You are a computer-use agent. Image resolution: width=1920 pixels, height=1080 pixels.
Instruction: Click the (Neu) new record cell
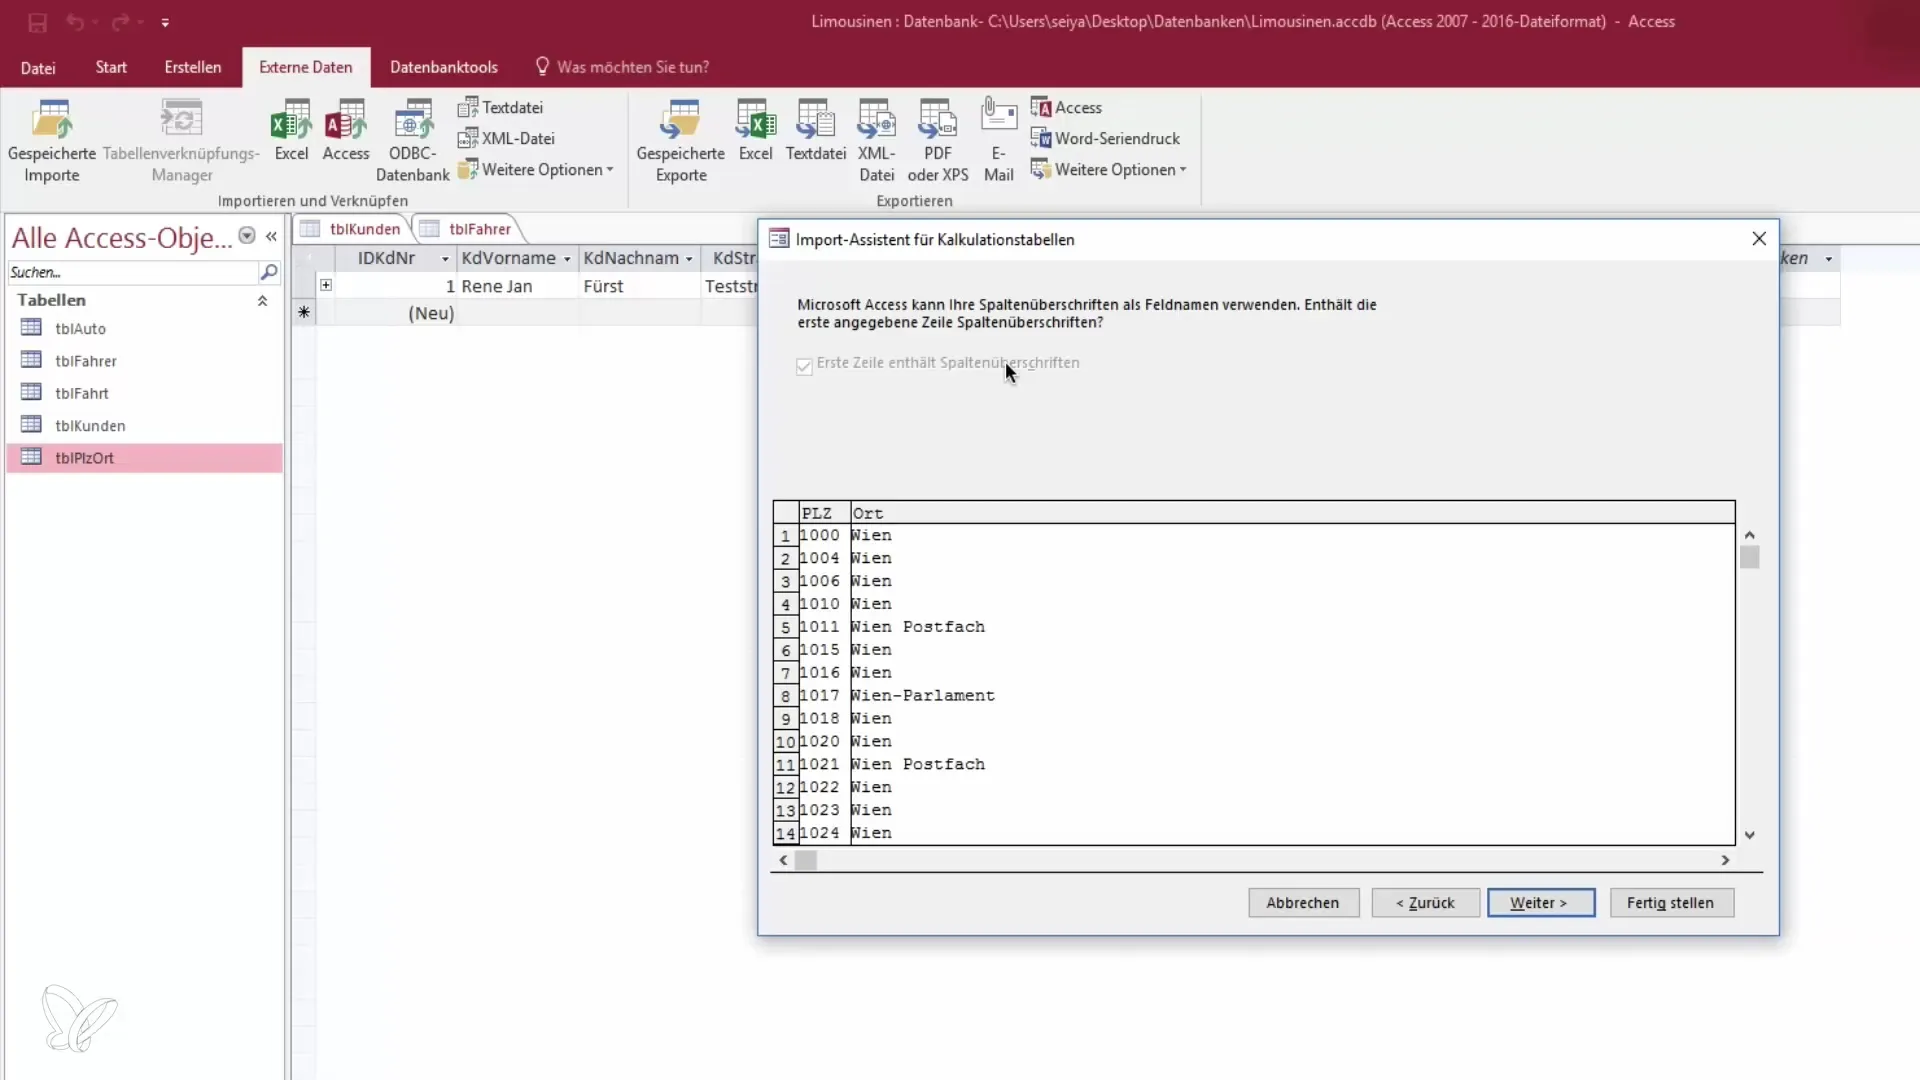(394, 313)
